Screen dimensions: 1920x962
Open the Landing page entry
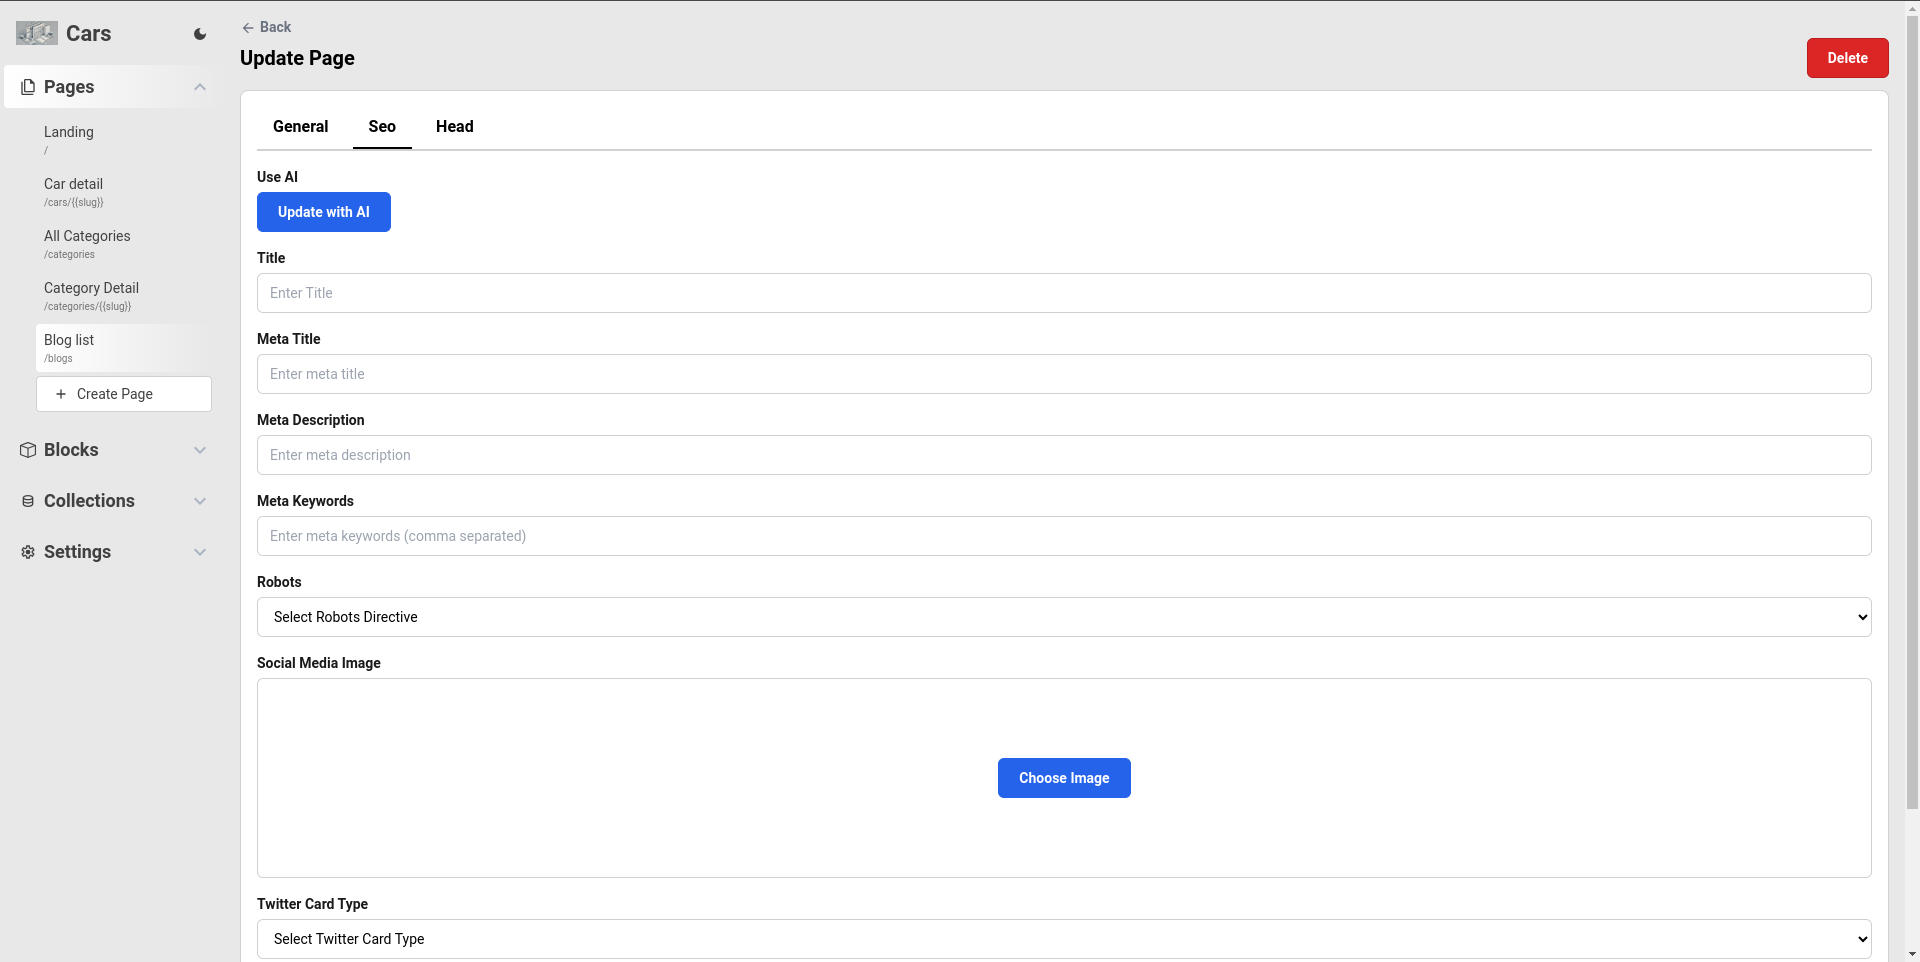click(124, 140)
